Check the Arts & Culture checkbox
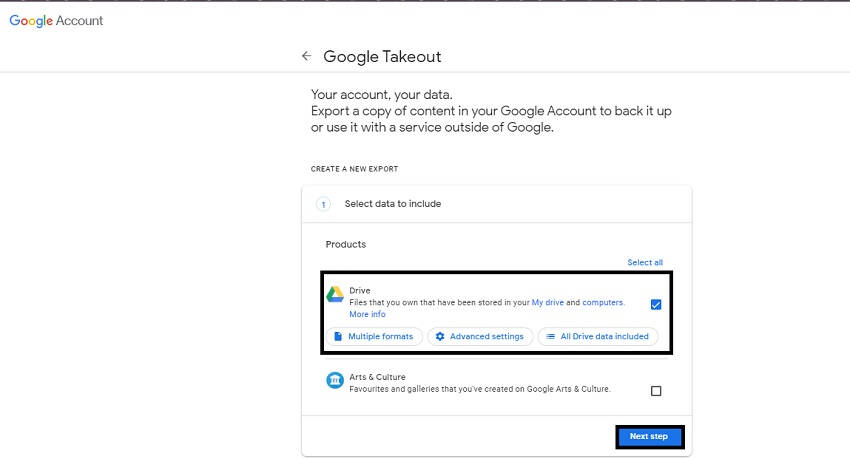This screenshot has width=850, height=459. (656, 391)
